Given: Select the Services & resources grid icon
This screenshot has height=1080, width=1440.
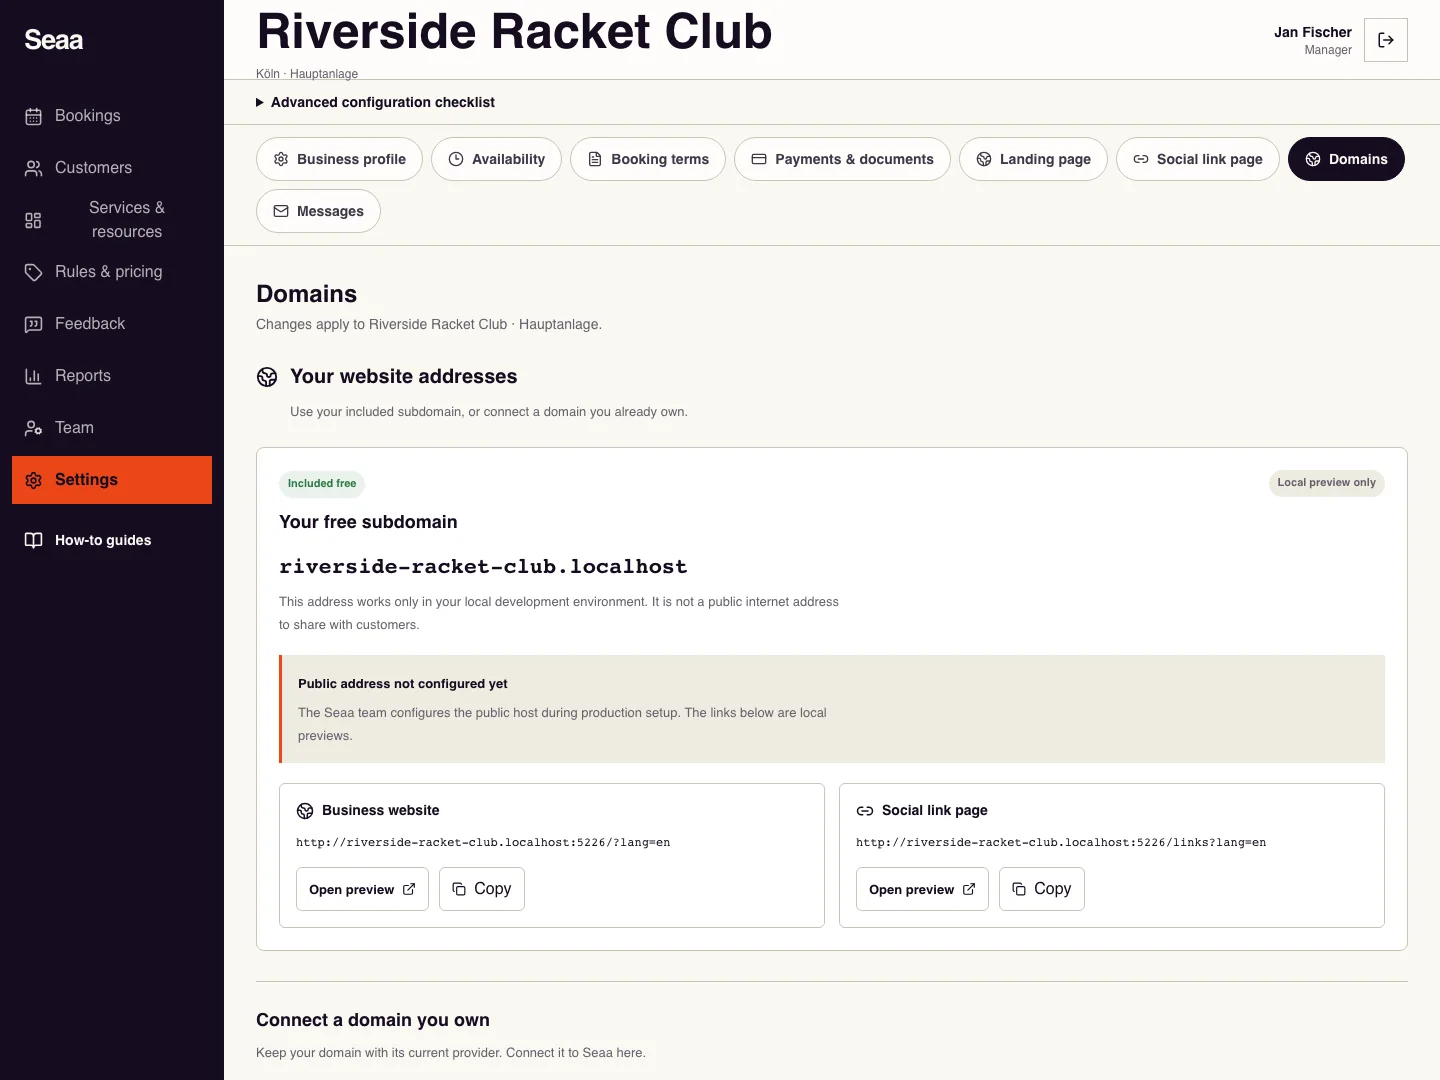Looking at the screenshot, I should [33, 220].
